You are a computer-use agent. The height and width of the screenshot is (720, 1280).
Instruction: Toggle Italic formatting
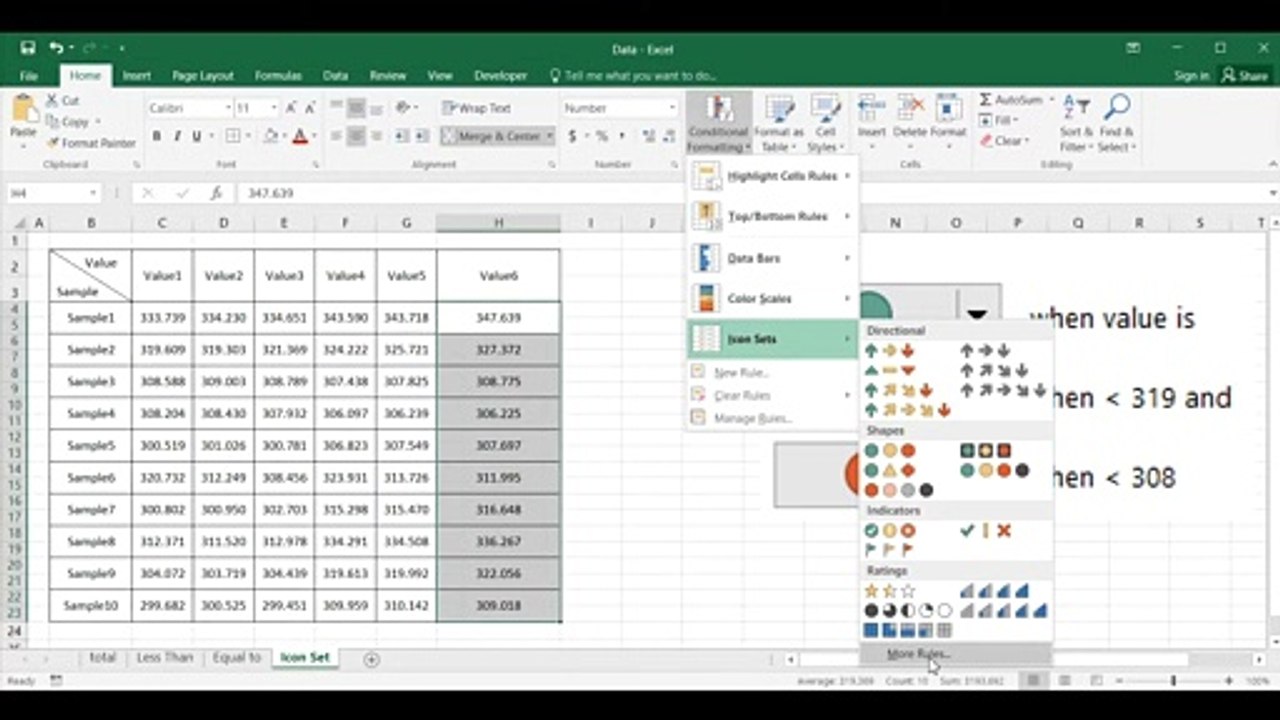click(176, 136)
